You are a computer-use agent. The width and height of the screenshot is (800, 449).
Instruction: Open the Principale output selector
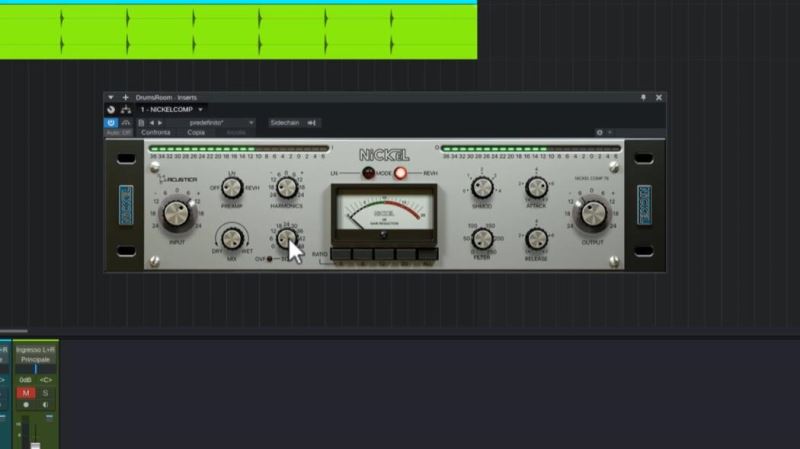pyautogui.click(x=35, y=360)
